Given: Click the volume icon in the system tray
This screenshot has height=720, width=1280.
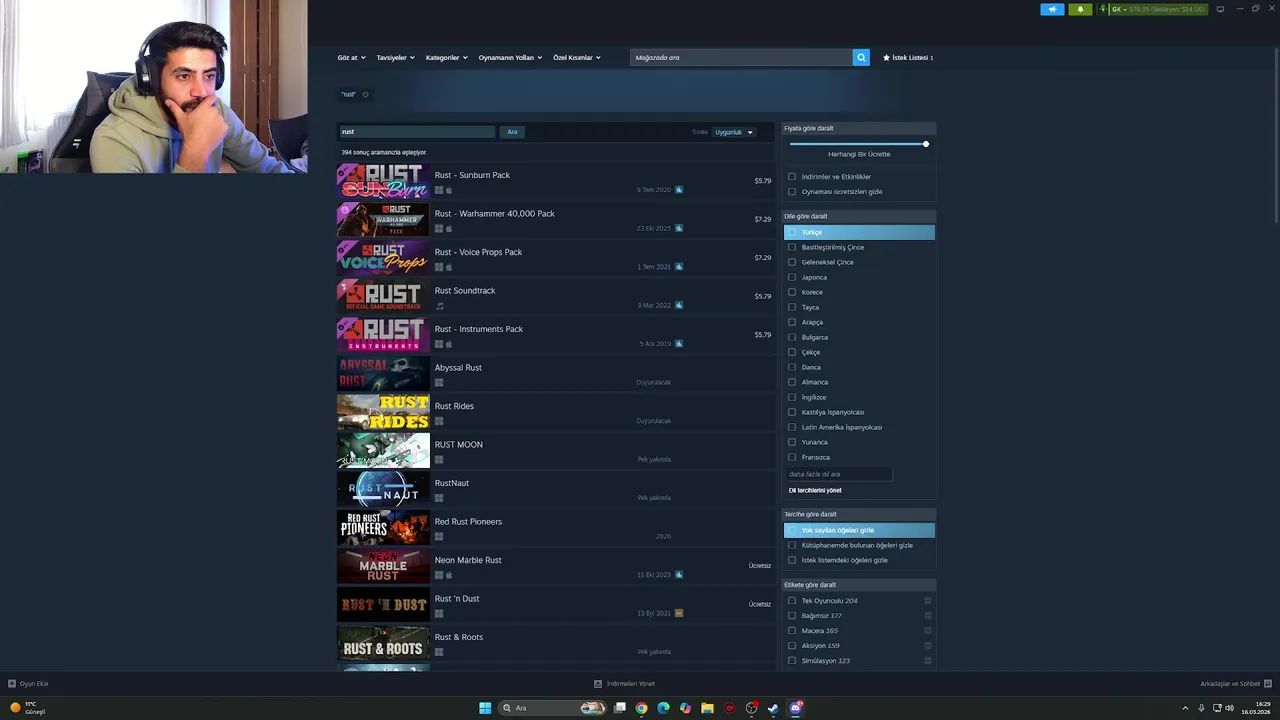Looking at the screenshot, I should coord(1229,708).
